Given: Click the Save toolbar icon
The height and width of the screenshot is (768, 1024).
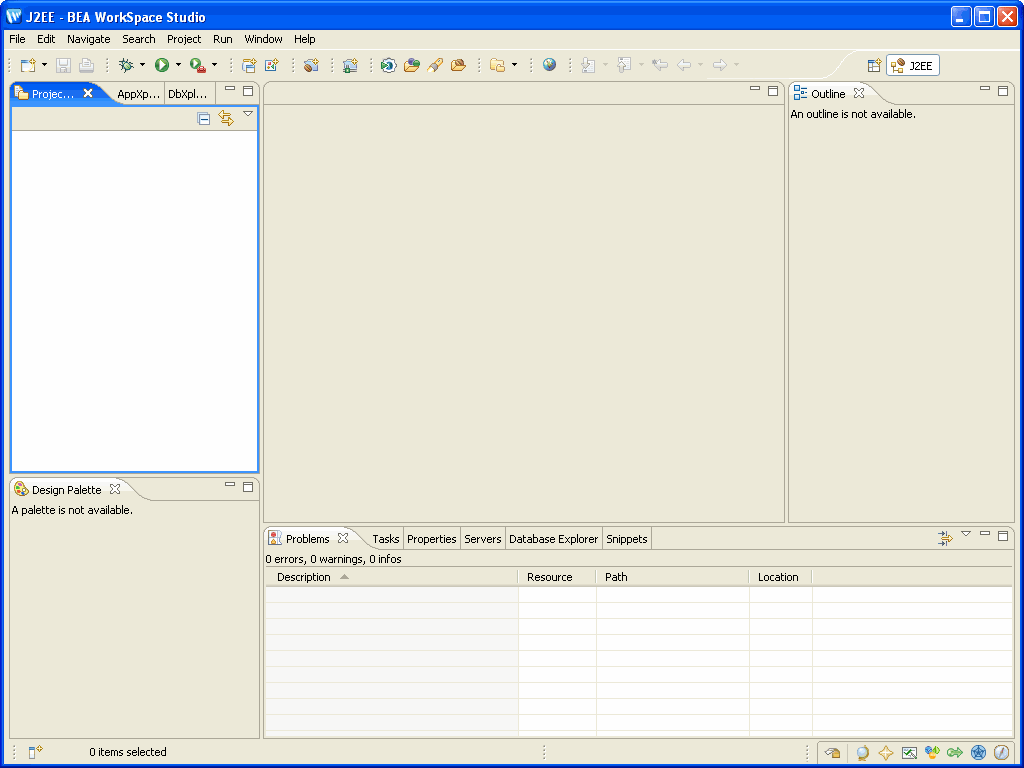Looking at the screenshot, I should point(63,65).
